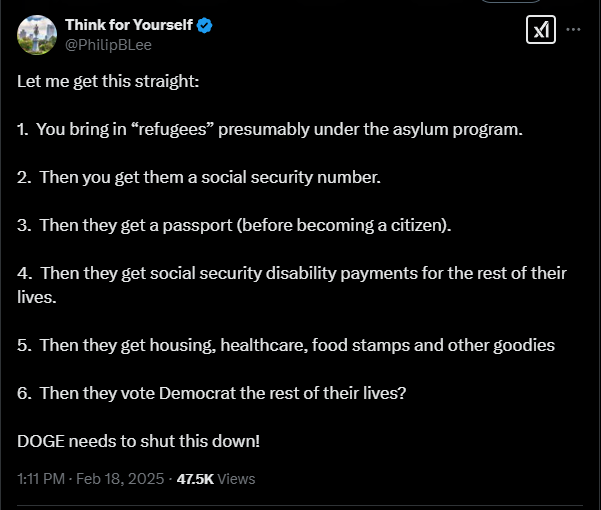
Task: Click the partially visible button above Grok icon
Action: [511, 1]
